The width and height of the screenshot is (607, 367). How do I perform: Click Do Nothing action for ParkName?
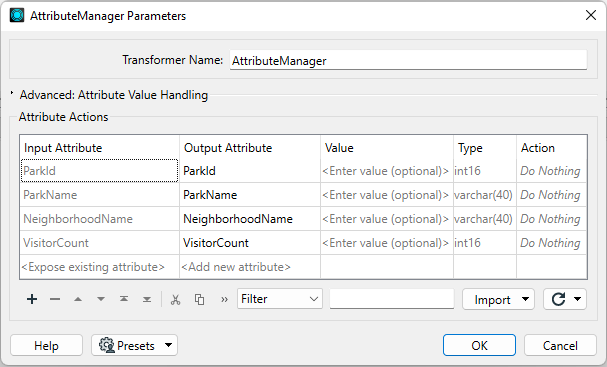coord(552,195)
